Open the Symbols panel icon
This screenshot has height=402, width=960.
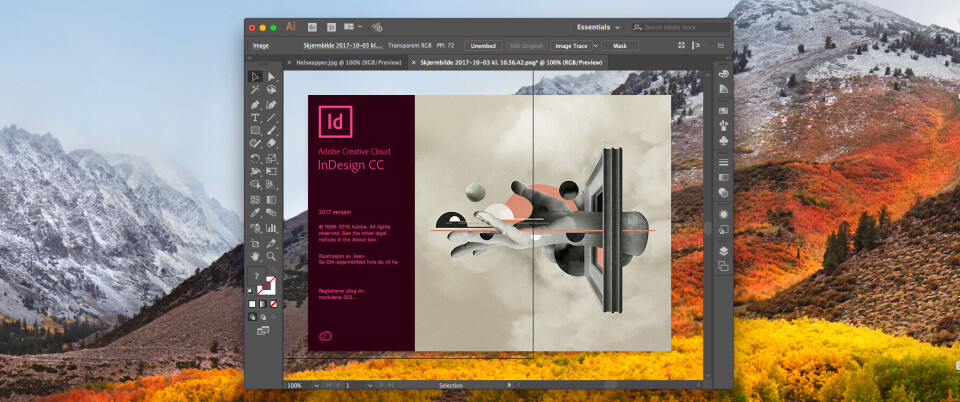point(723,140)
